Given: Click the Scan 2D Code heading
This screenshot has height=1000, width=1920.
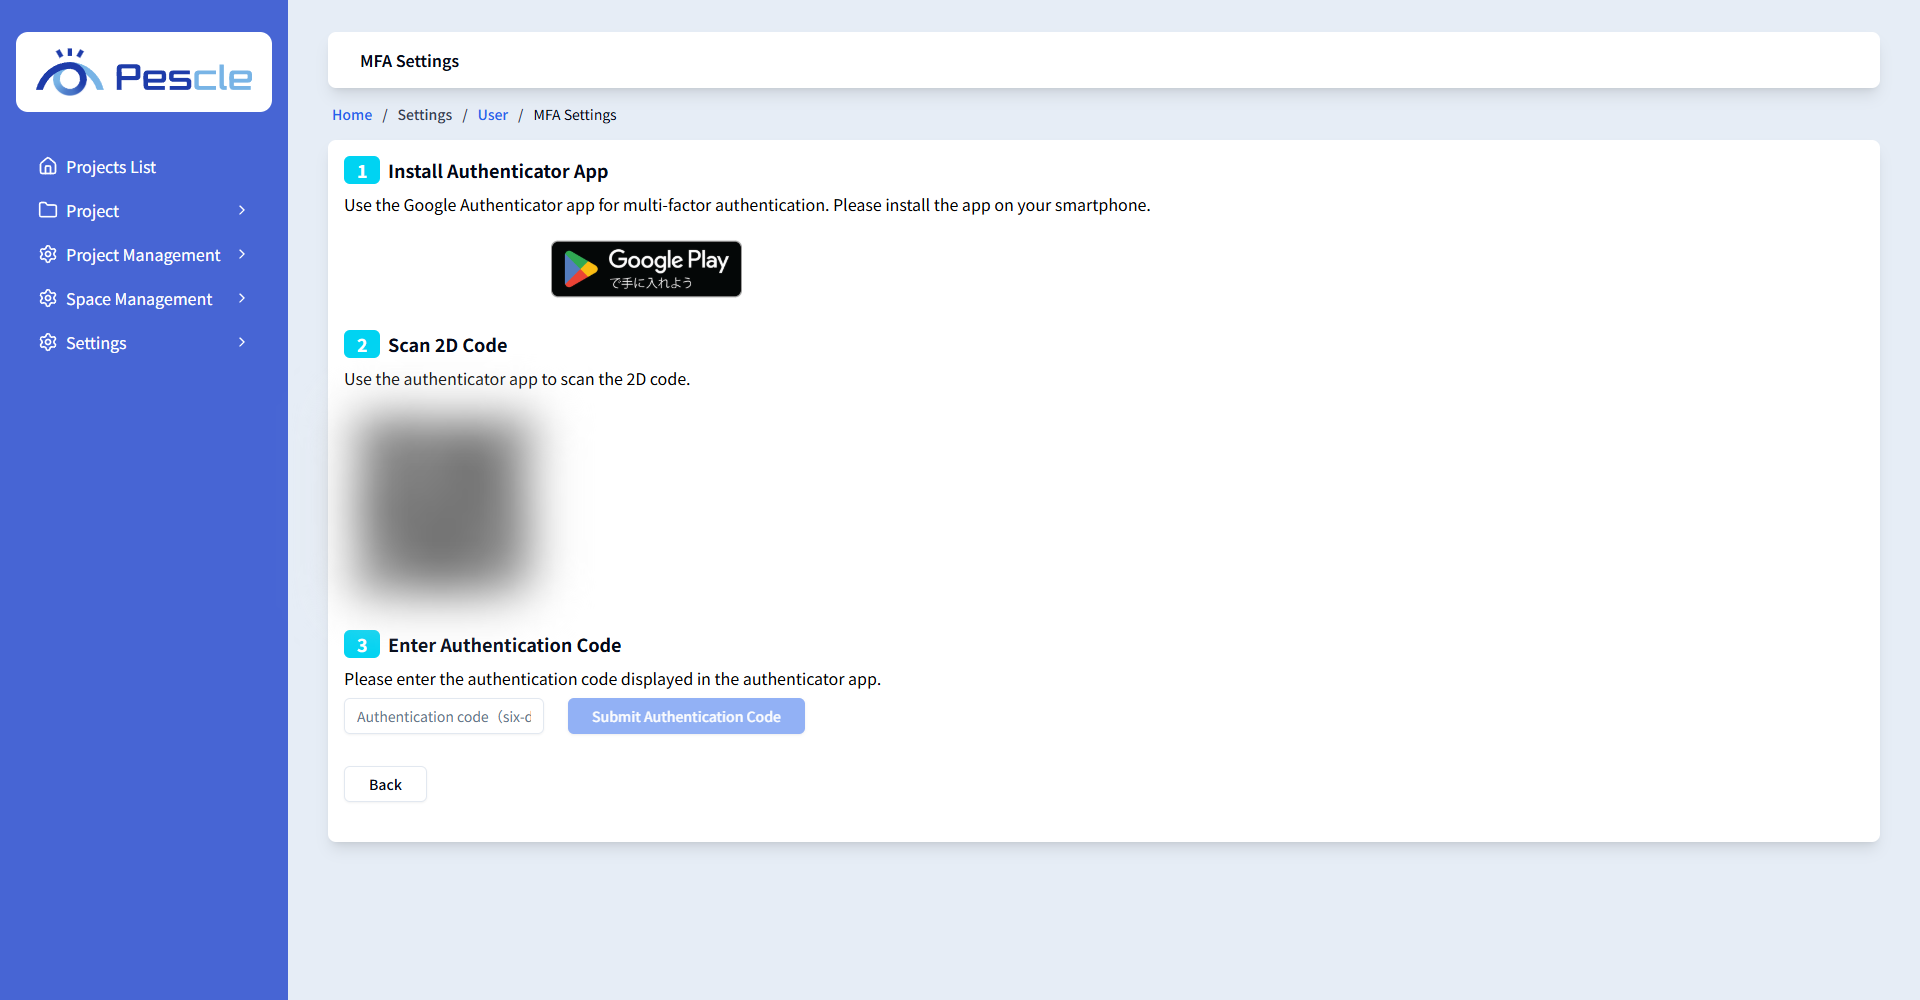Looking at the screenshot, I should coord(448,345).
